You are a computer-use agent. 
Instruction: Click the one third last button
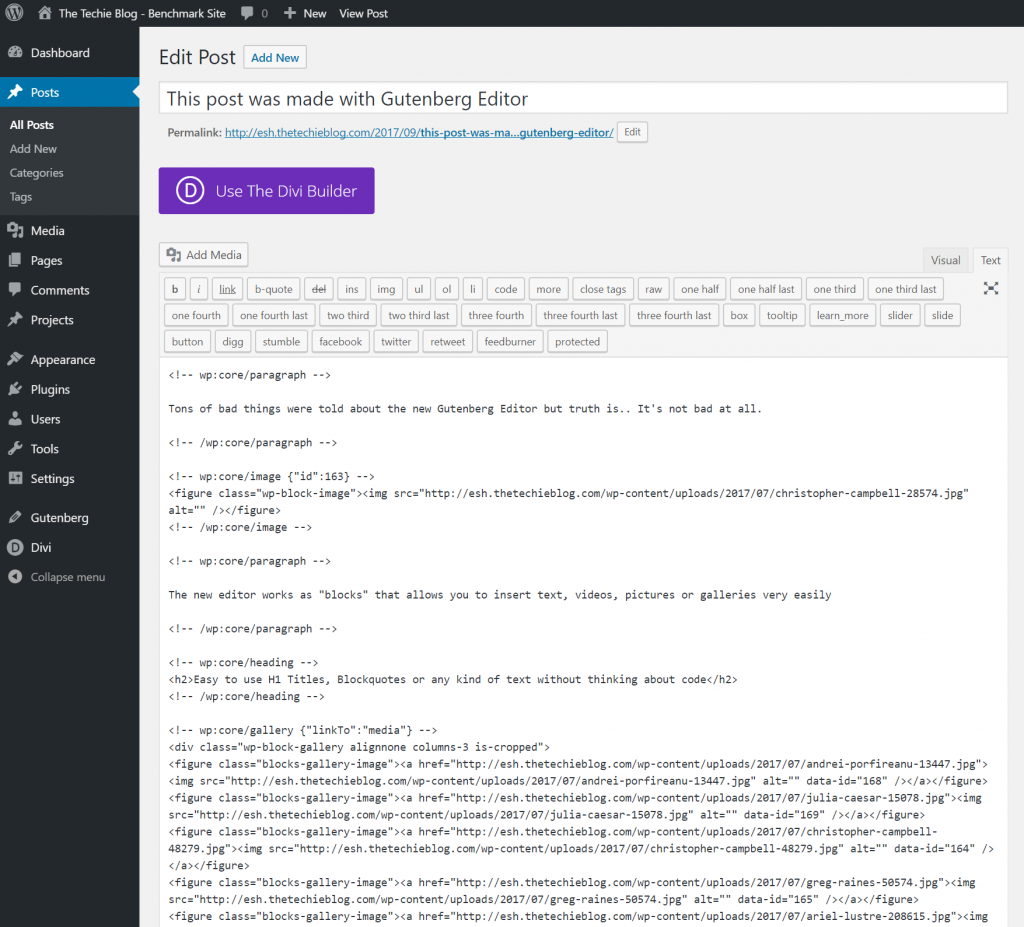(x=905, y=289)
